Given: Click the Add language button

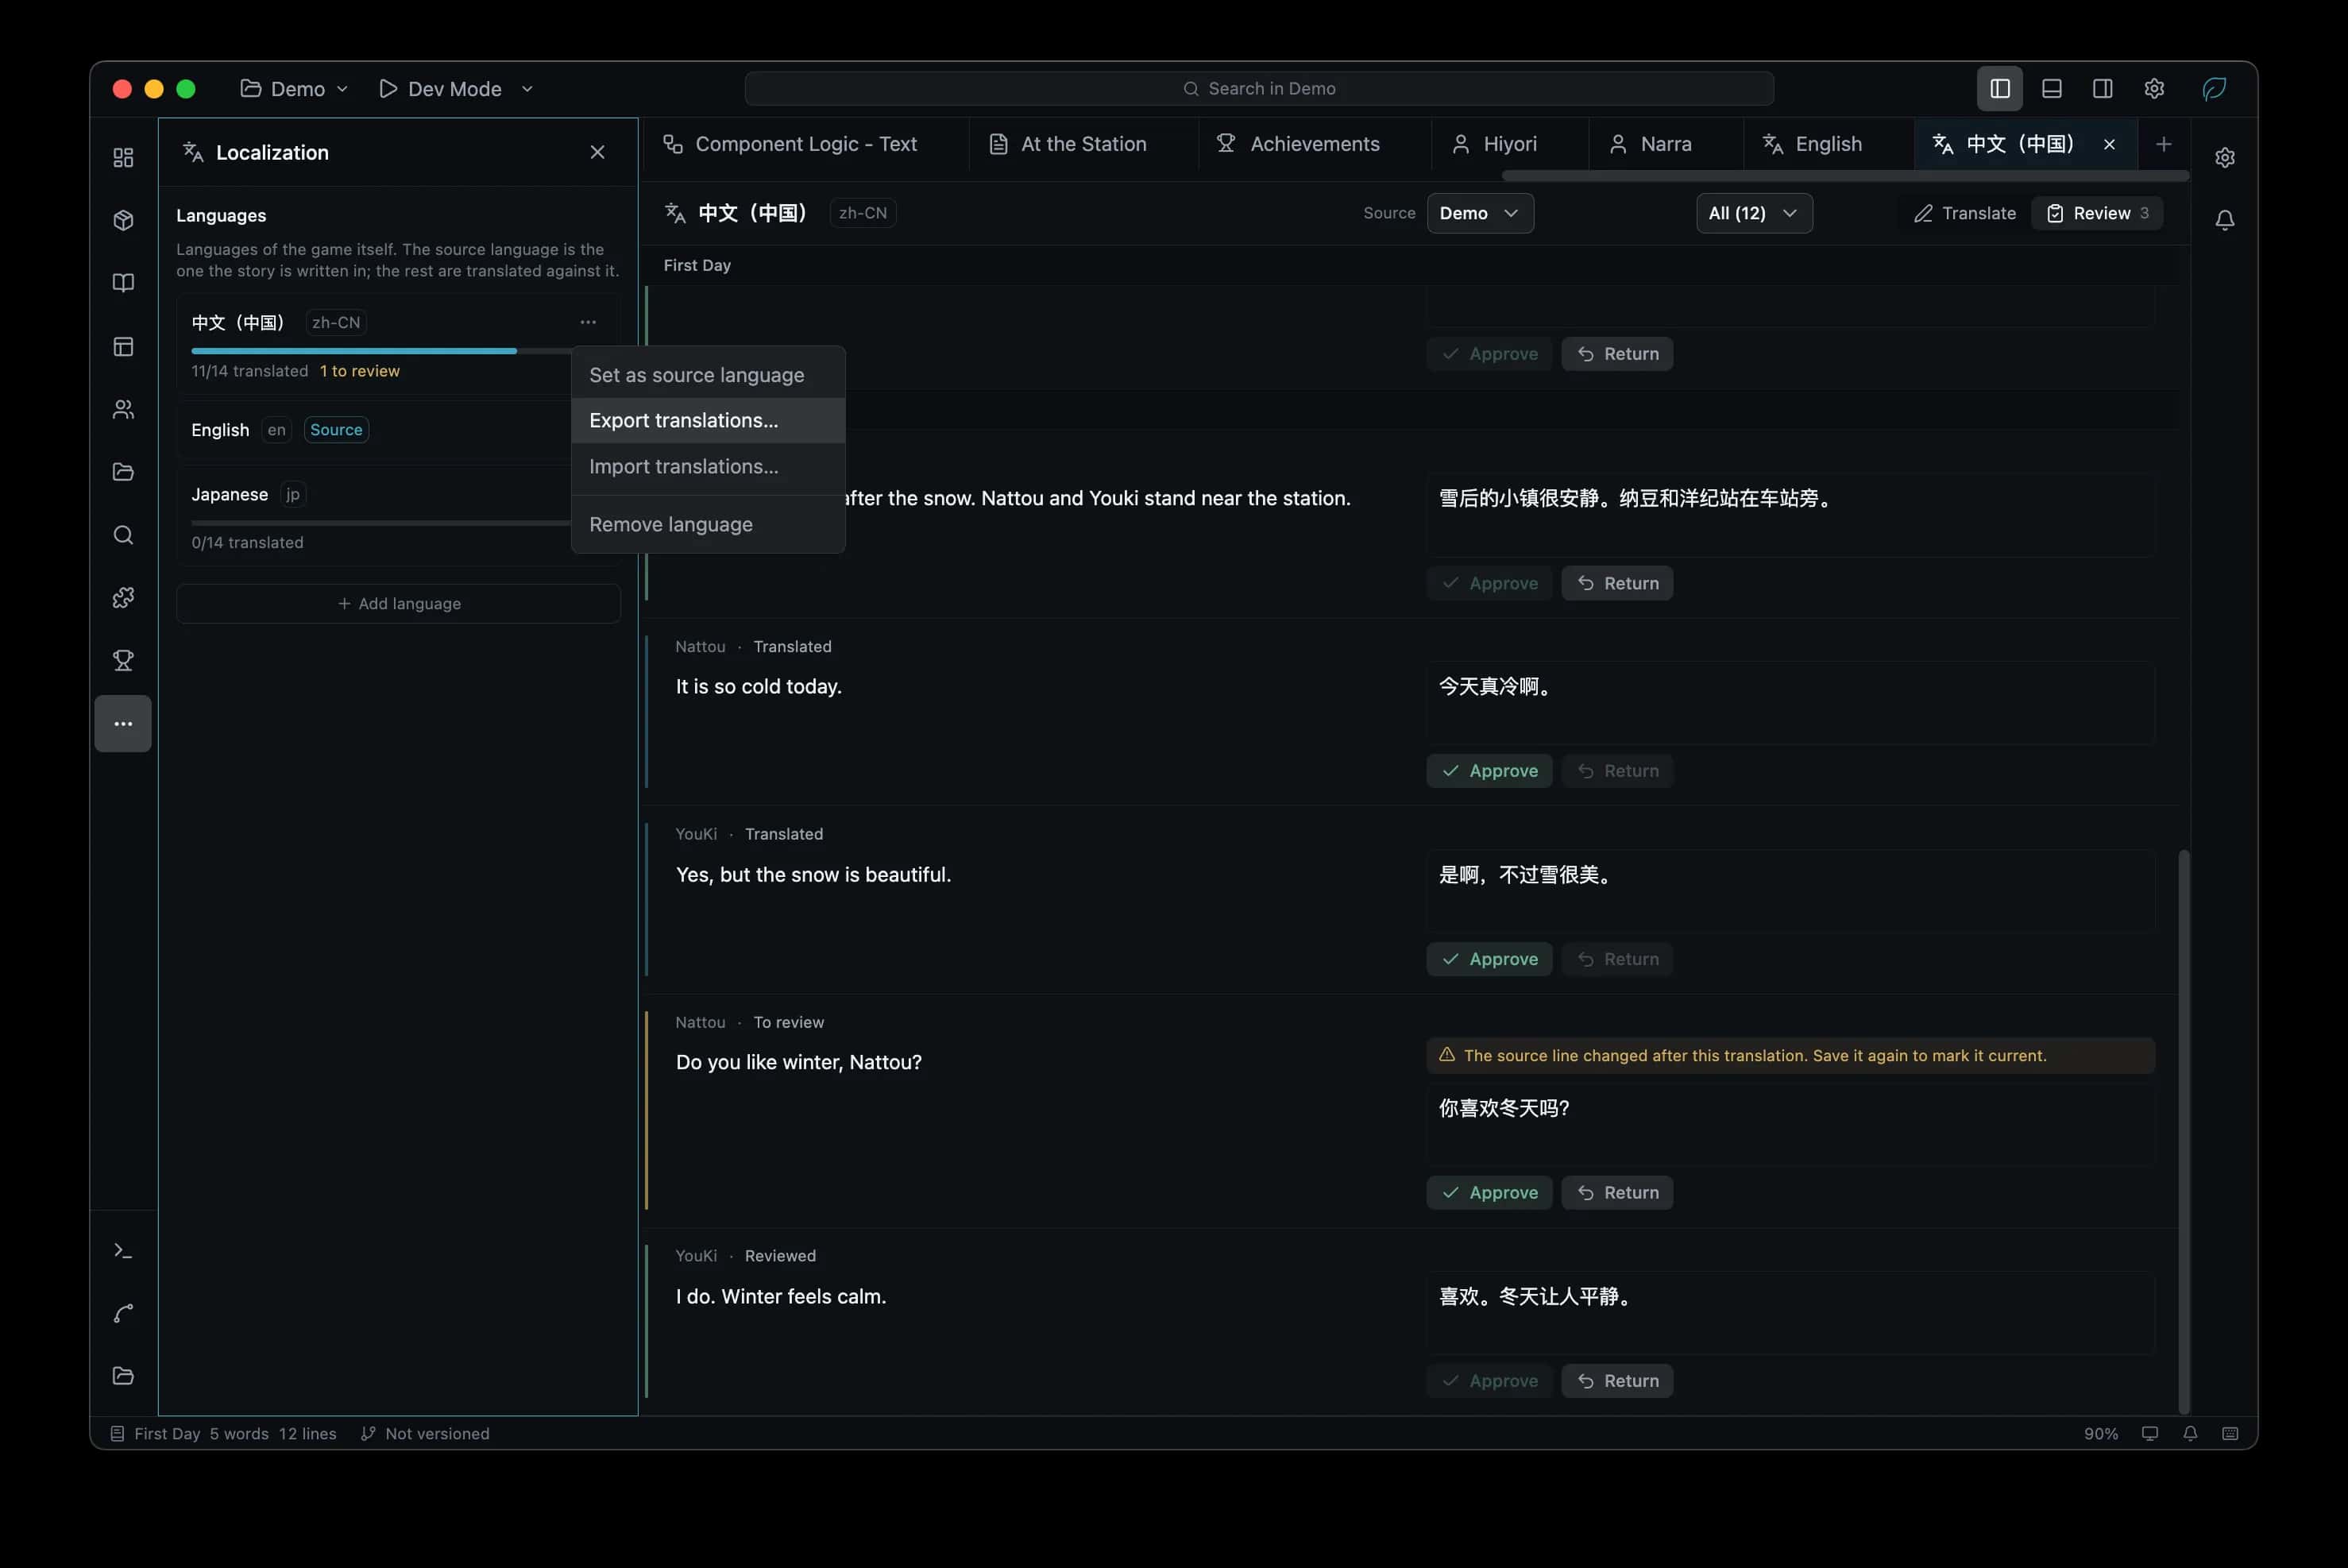Looking at the screenshot, I should click(398, 603).
